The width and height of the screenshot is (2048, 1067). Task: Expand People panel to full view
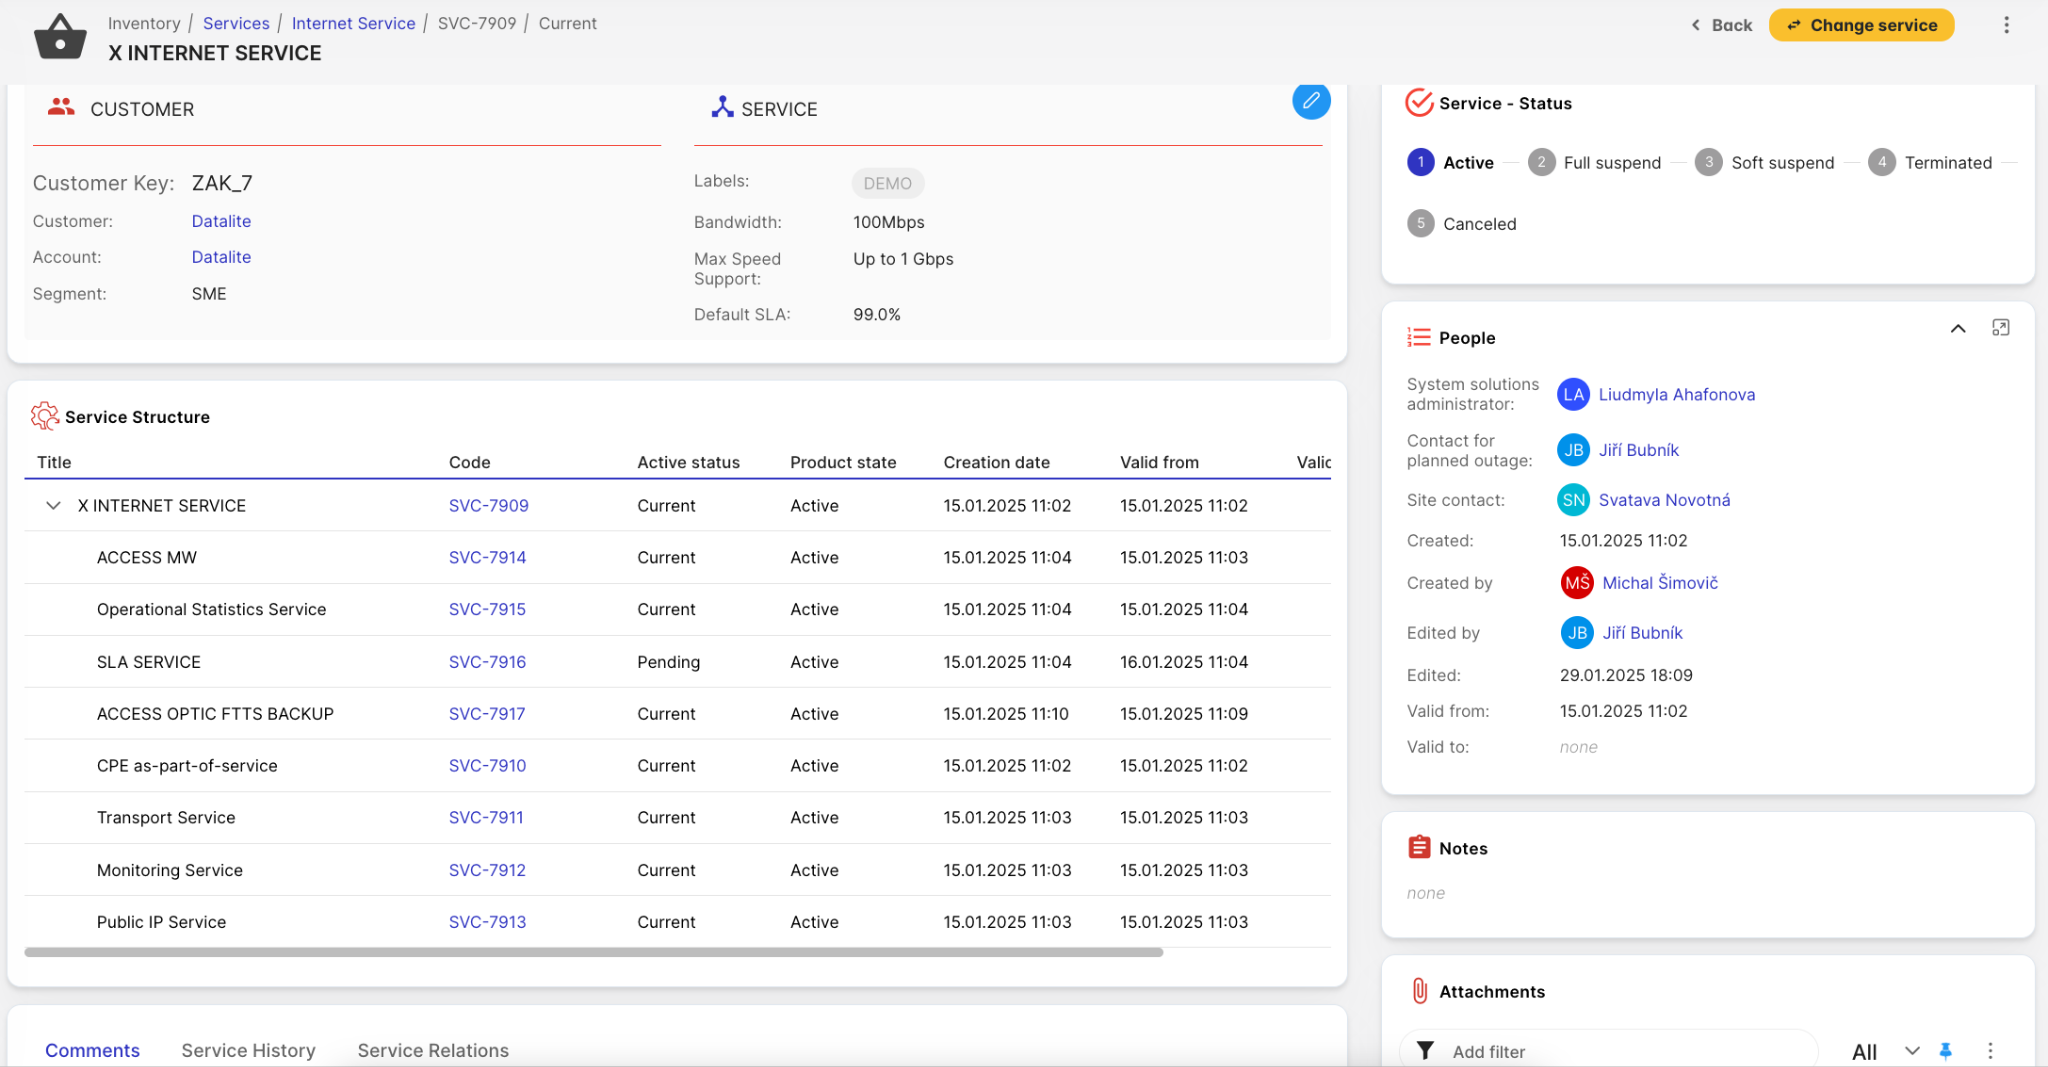tap(2000, 328)
